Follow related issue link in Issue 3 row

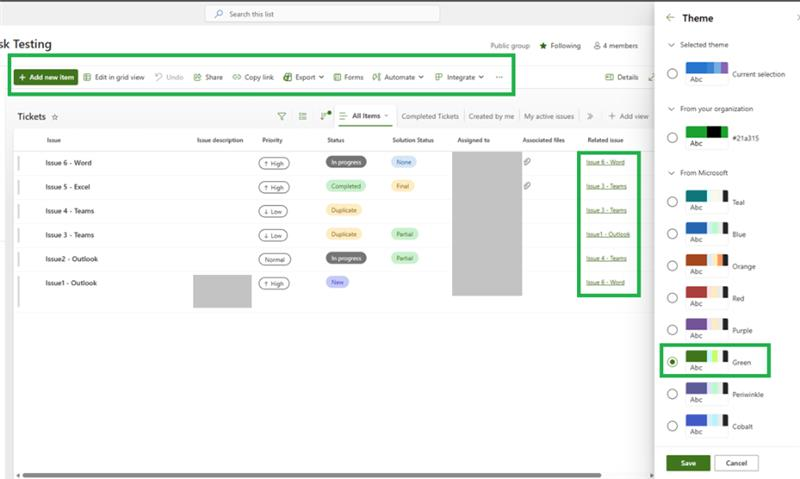[608, 234]
